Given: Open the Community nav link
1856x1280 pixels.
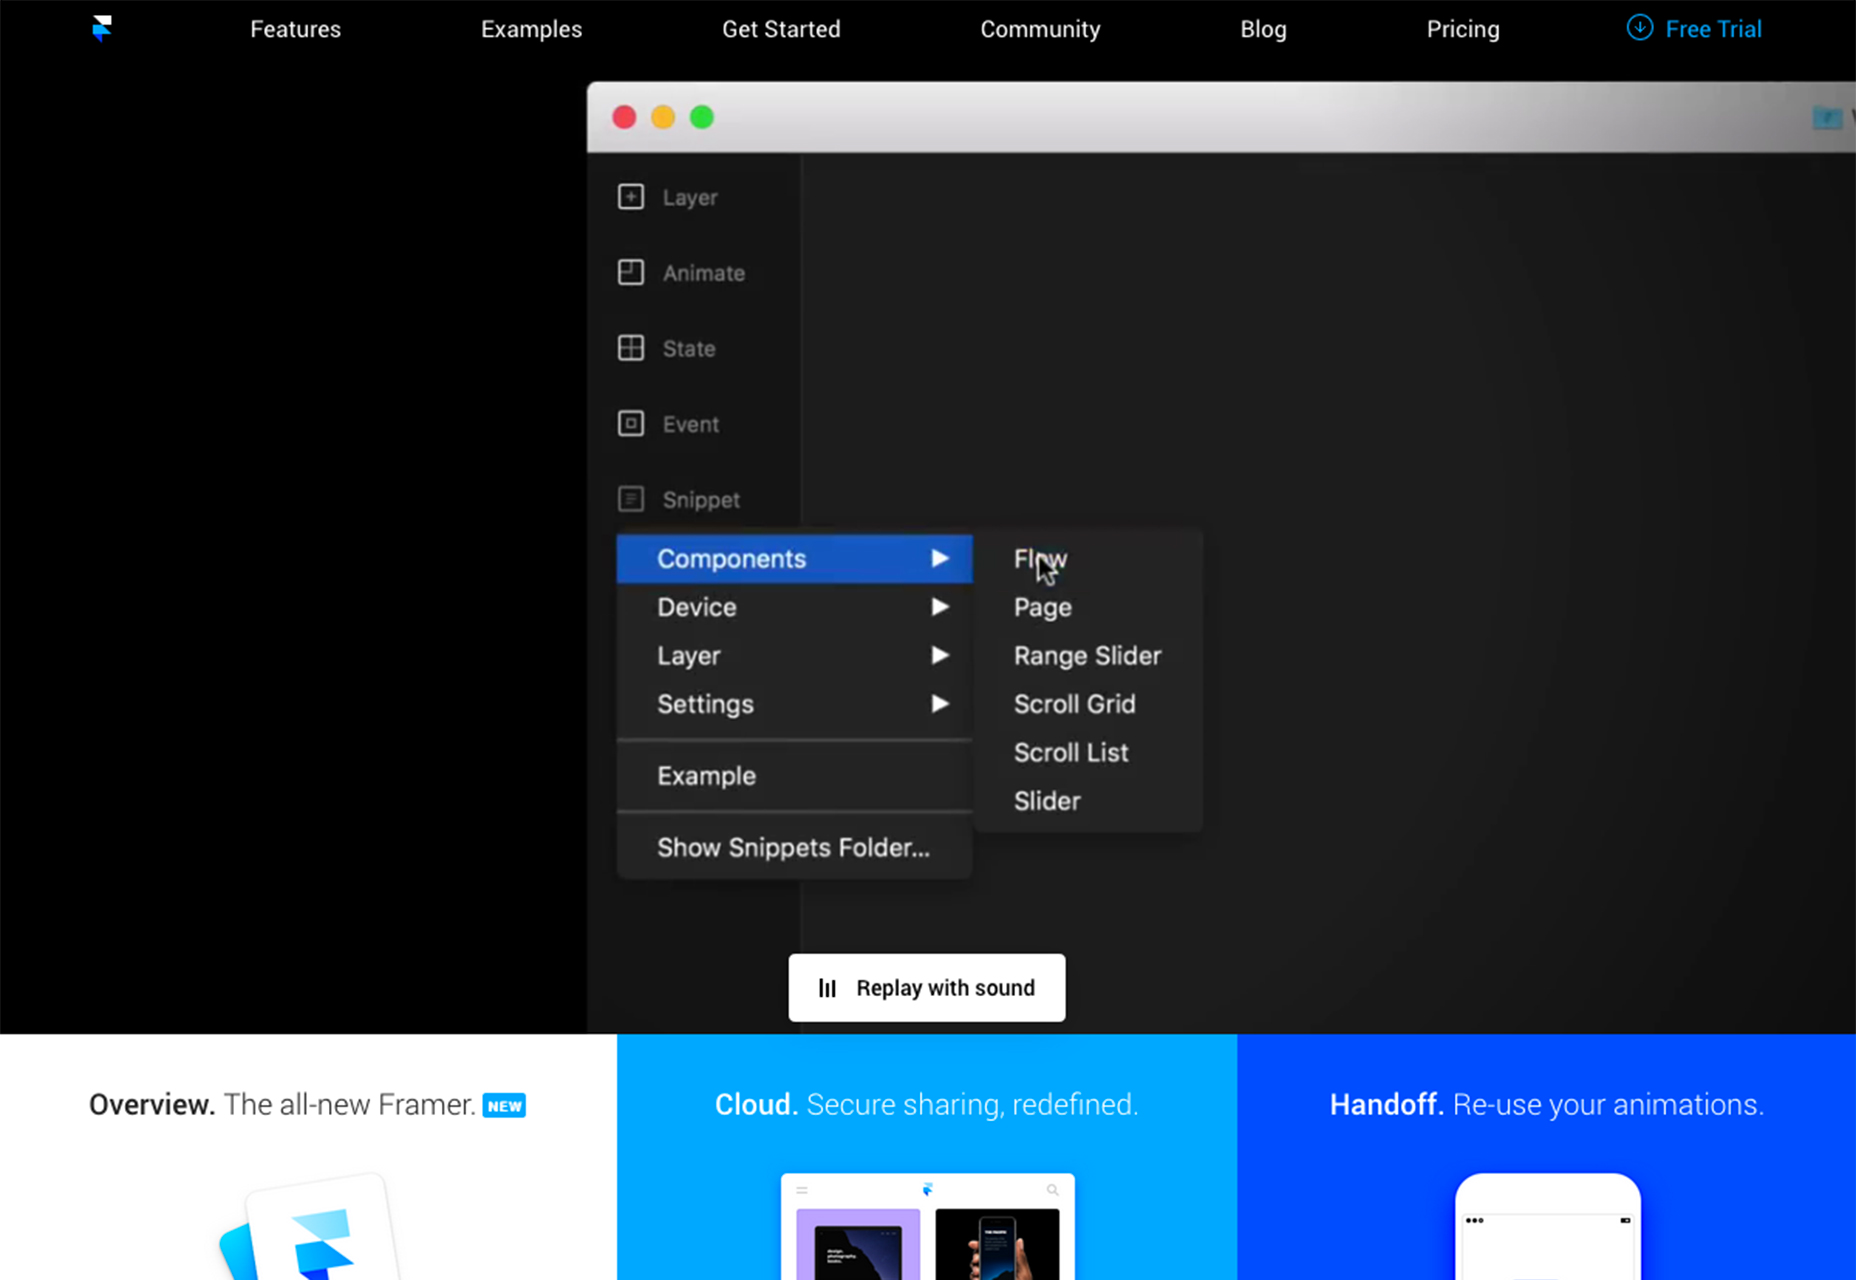Looking at the screenshot, I should (x=1040, y=29).
